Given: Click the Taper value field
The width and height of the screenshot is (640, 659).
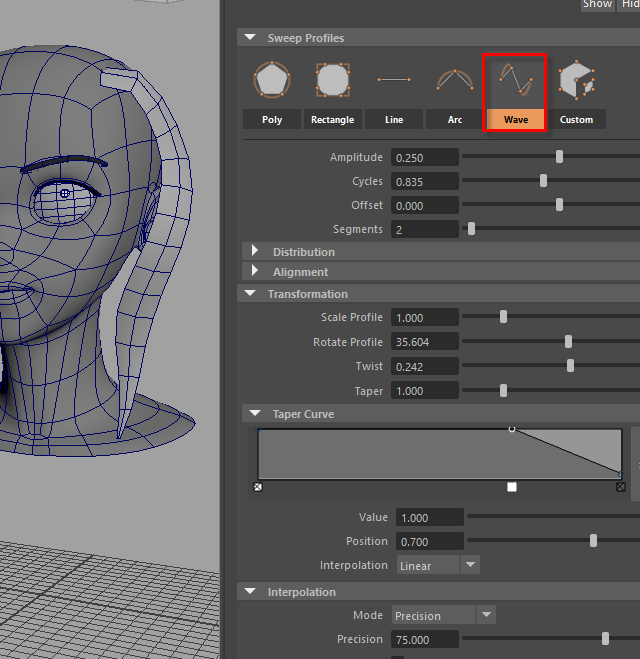Looking at the screenshot, I should [424, 390].
